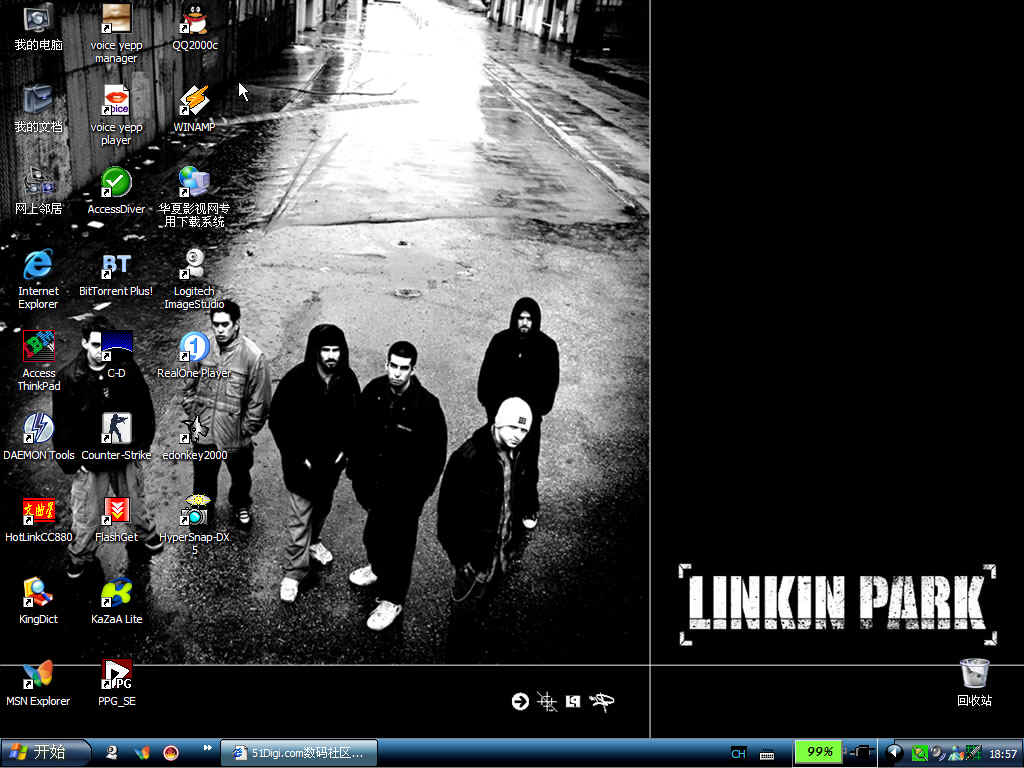
Task: Select the voice yepp manager shortcut
Action: (x=116, y=34)
